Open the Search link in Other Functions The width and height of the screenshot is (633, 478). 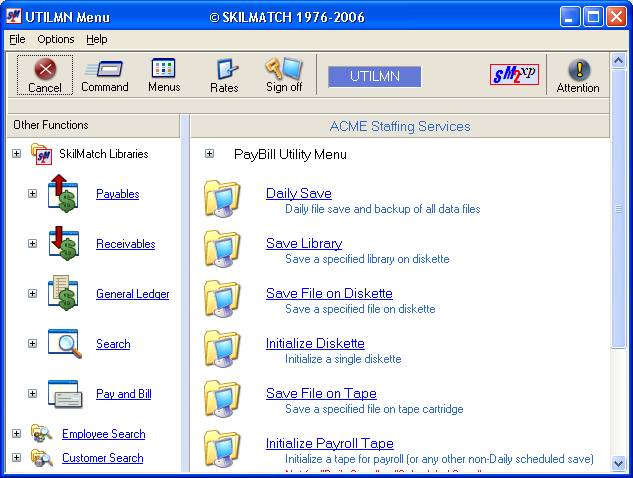[x=113, y=344]
